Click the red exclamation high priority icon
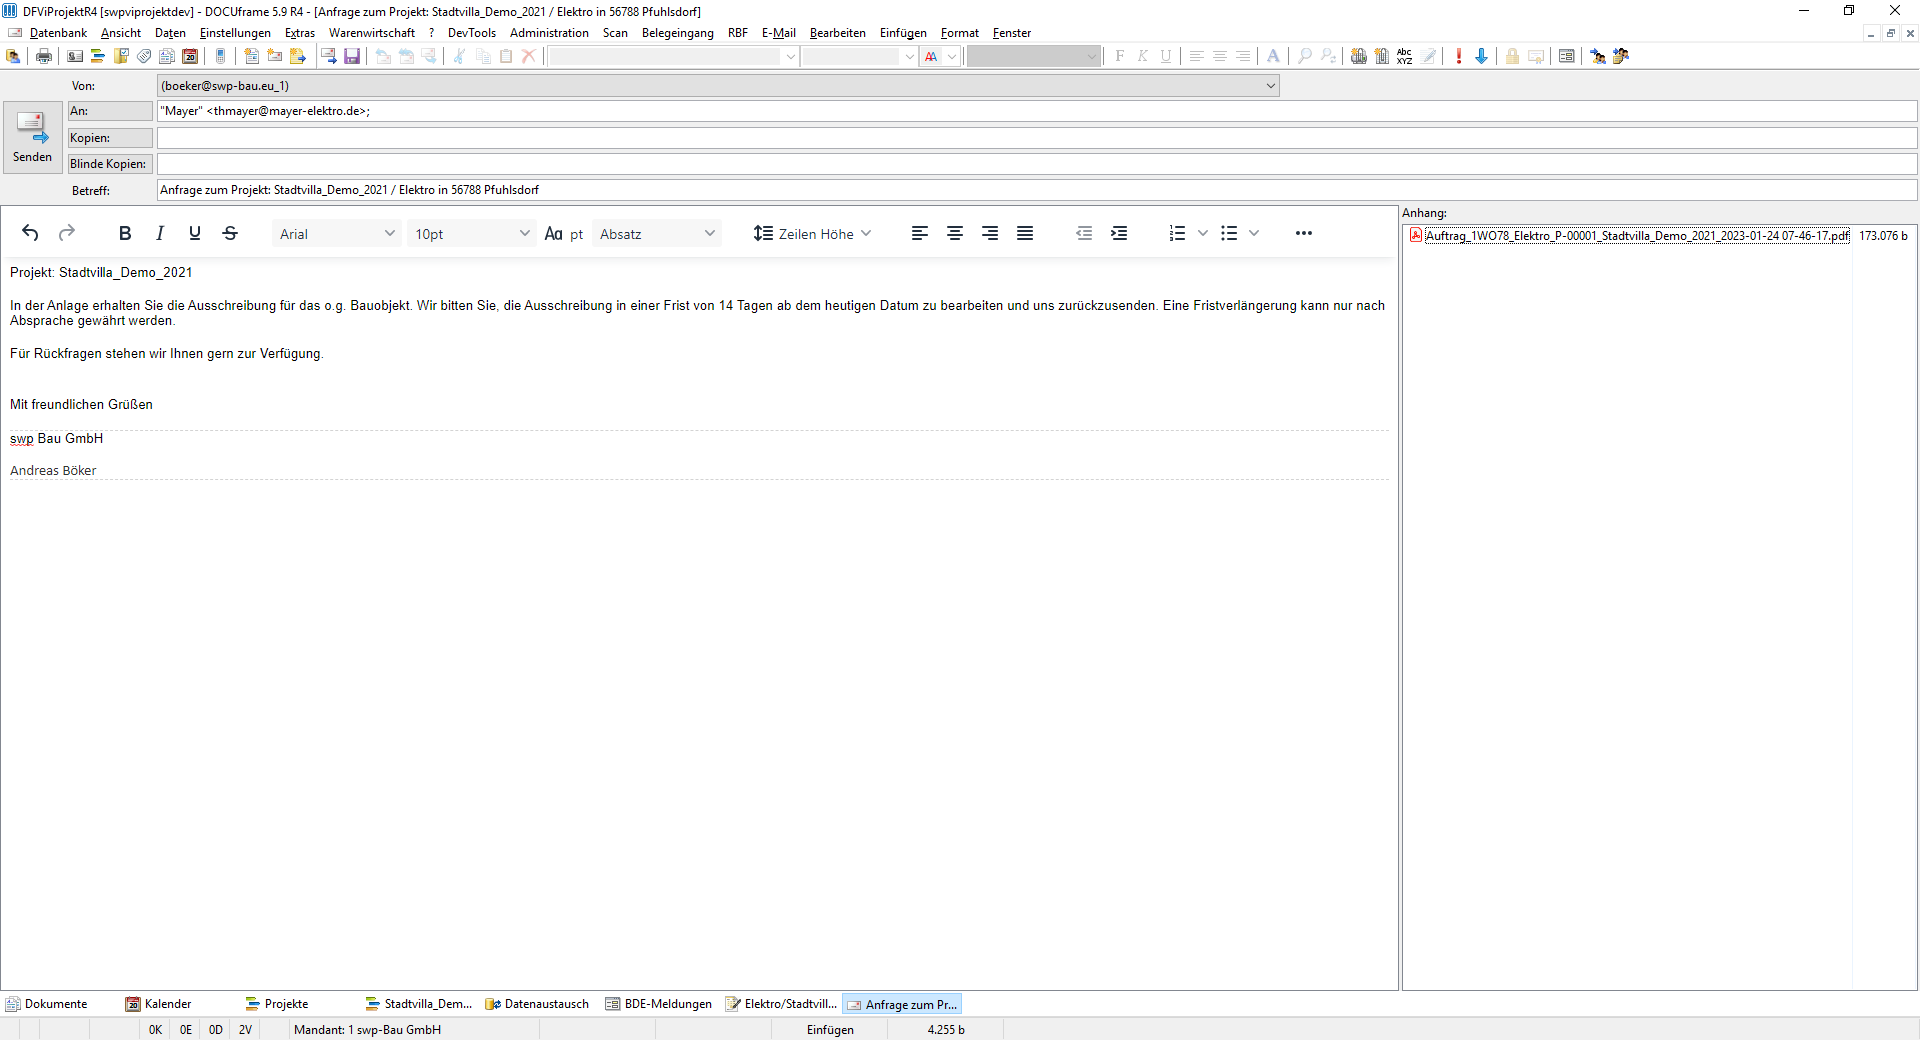The height and width of the screenshot is (1040, 1920). (x=1459, y=56)
